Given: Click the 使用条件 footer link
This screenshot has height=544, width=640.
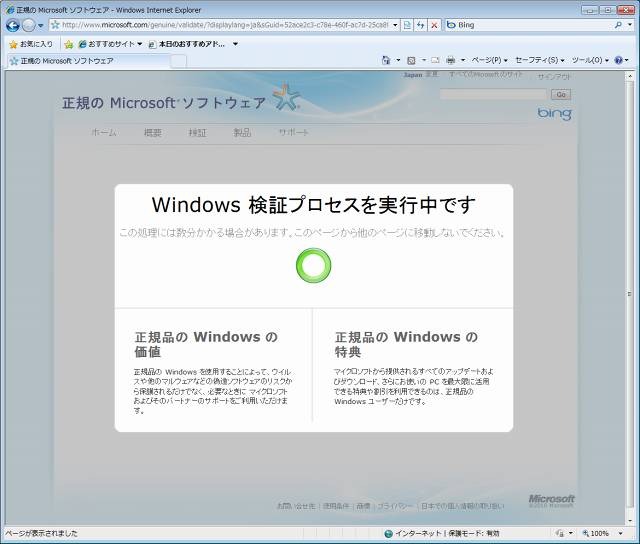Looking at the screenshot, I should (x=336, y=506).
